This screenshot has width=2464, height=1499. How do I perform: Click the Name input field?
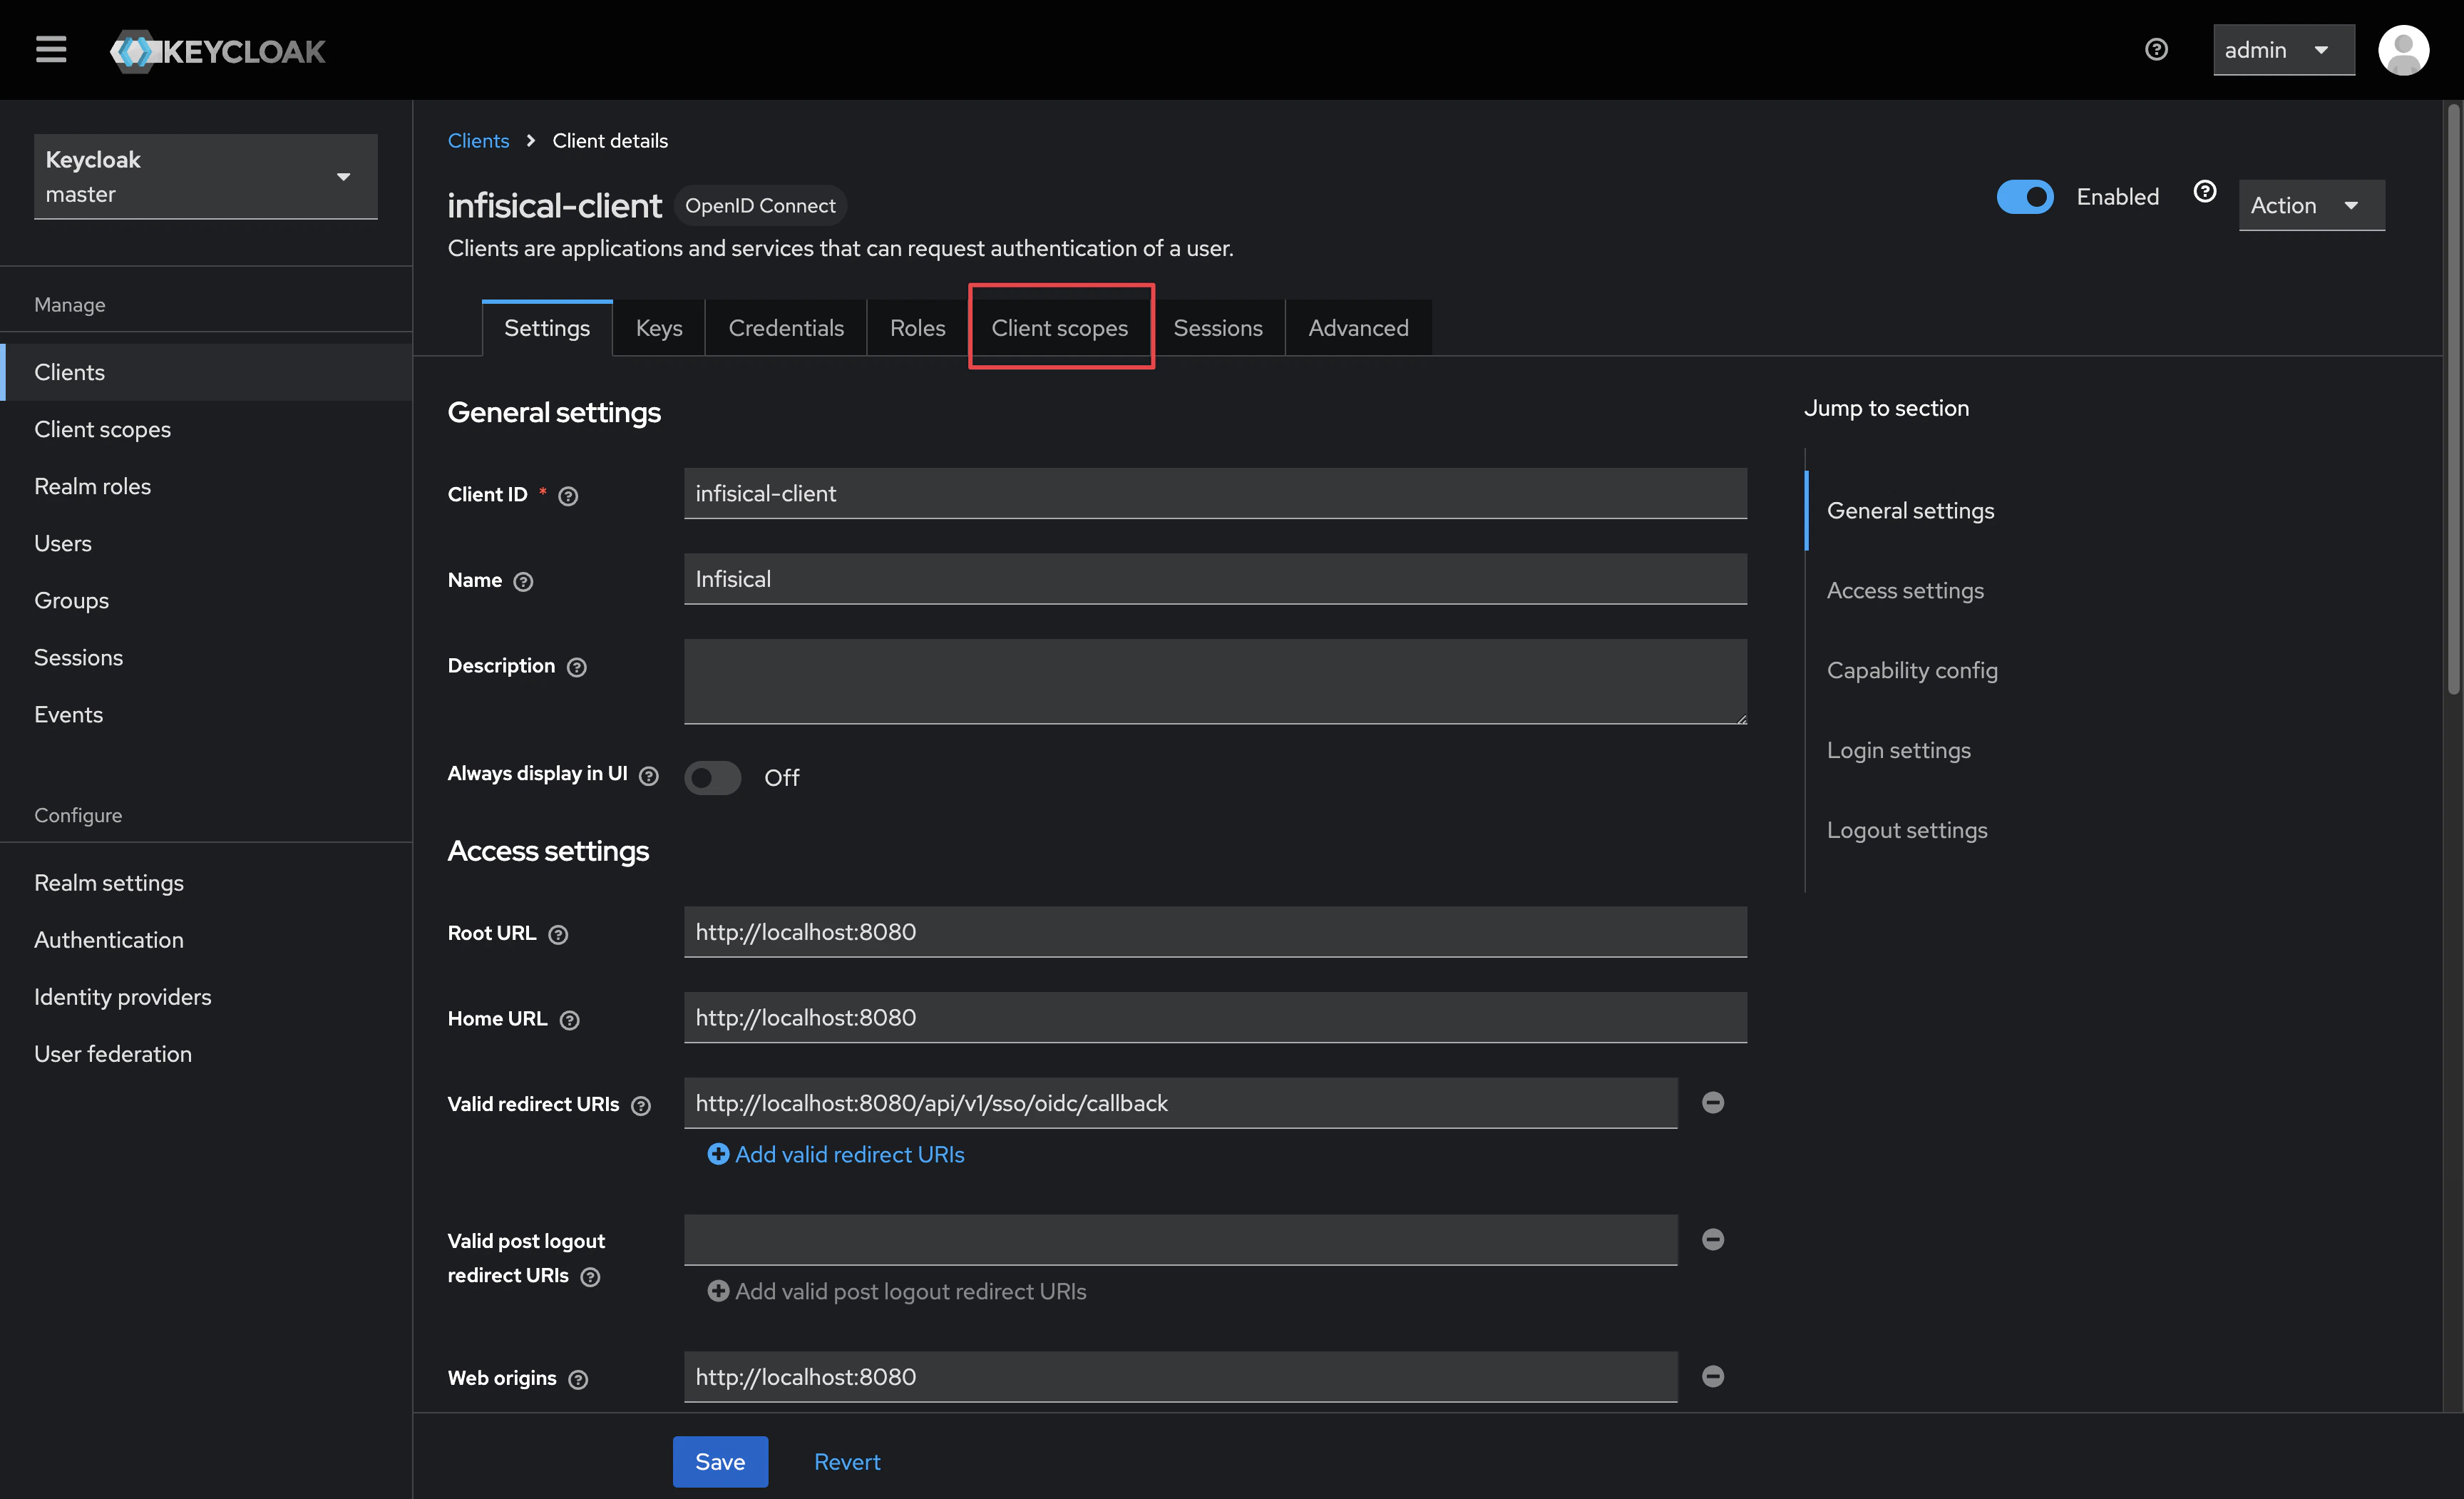(x=1215, y=579)
